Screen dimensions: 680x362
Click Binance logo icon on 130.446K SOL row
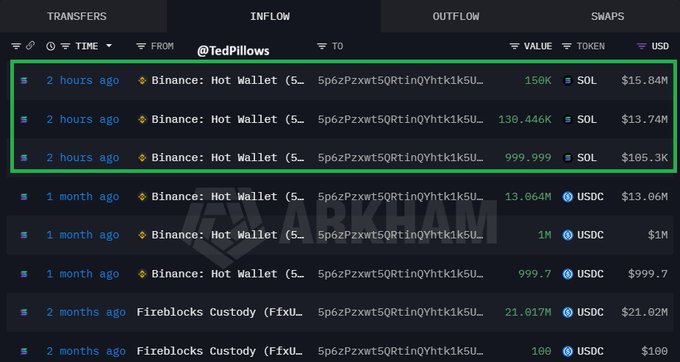point(142,119)
